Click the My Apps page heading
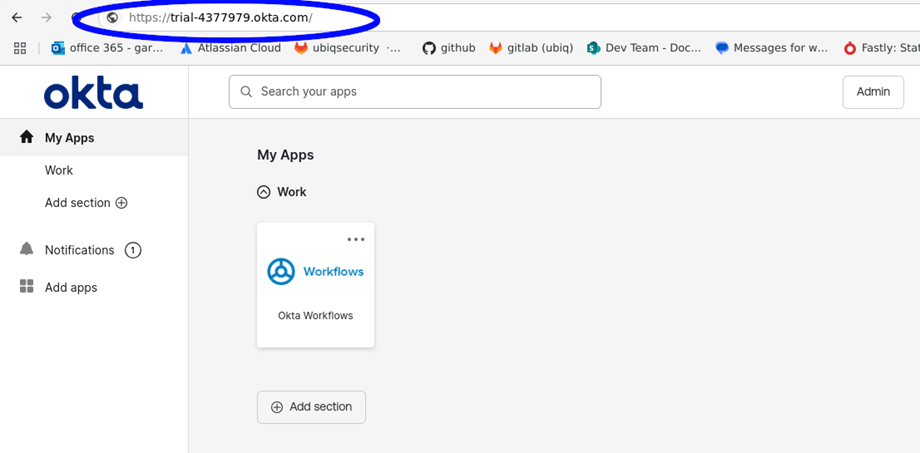Image resolution: width=920 pixels, height=453 pixels. tap(285, 155)
